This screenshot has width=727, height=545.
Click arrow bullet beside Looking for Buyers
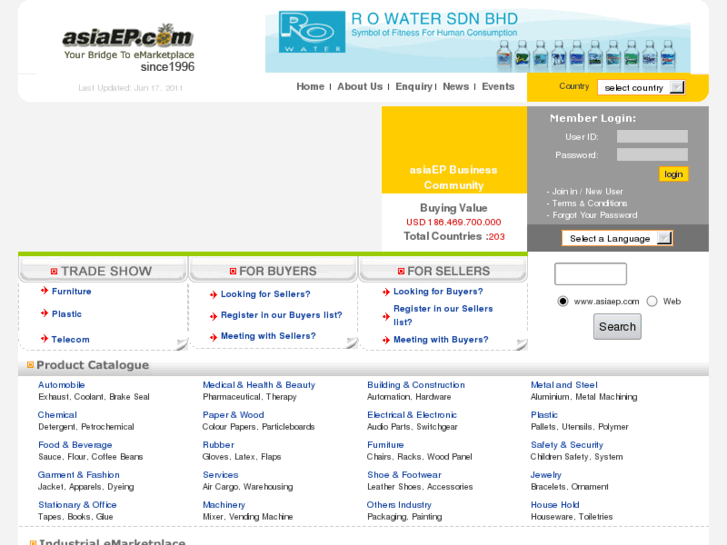386,292
